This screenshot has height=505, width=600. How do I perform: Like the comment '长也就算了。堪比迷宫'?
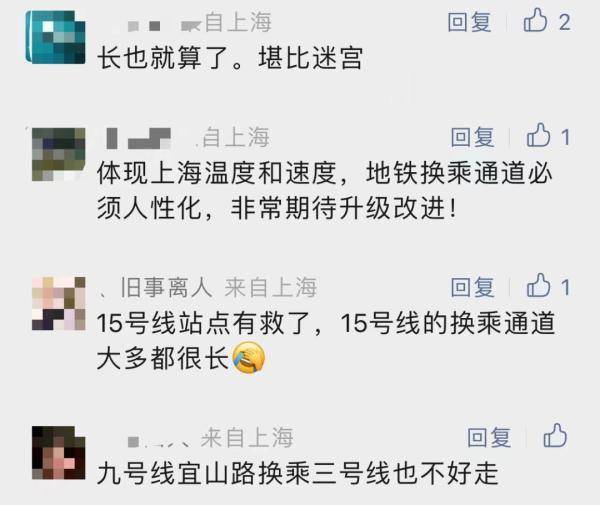click(x=535, y=21)
